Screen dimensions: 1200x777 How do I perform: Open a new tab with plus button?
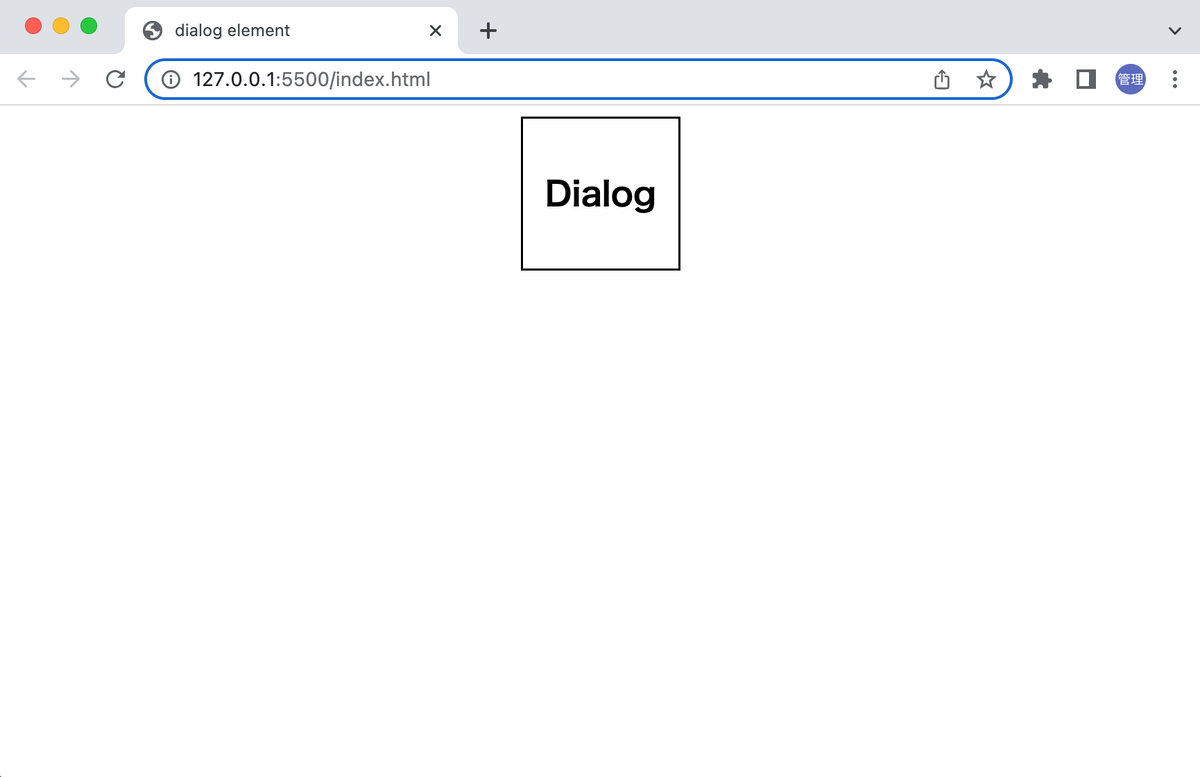click(487, 30)
